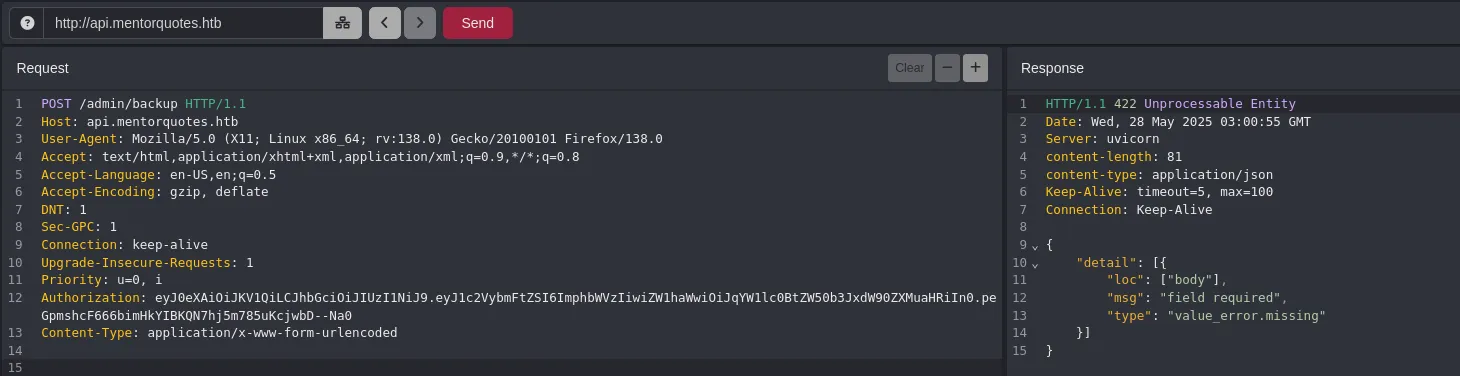
Task: Place cursor on empty line 15 of request body
Action: [520, 368]
